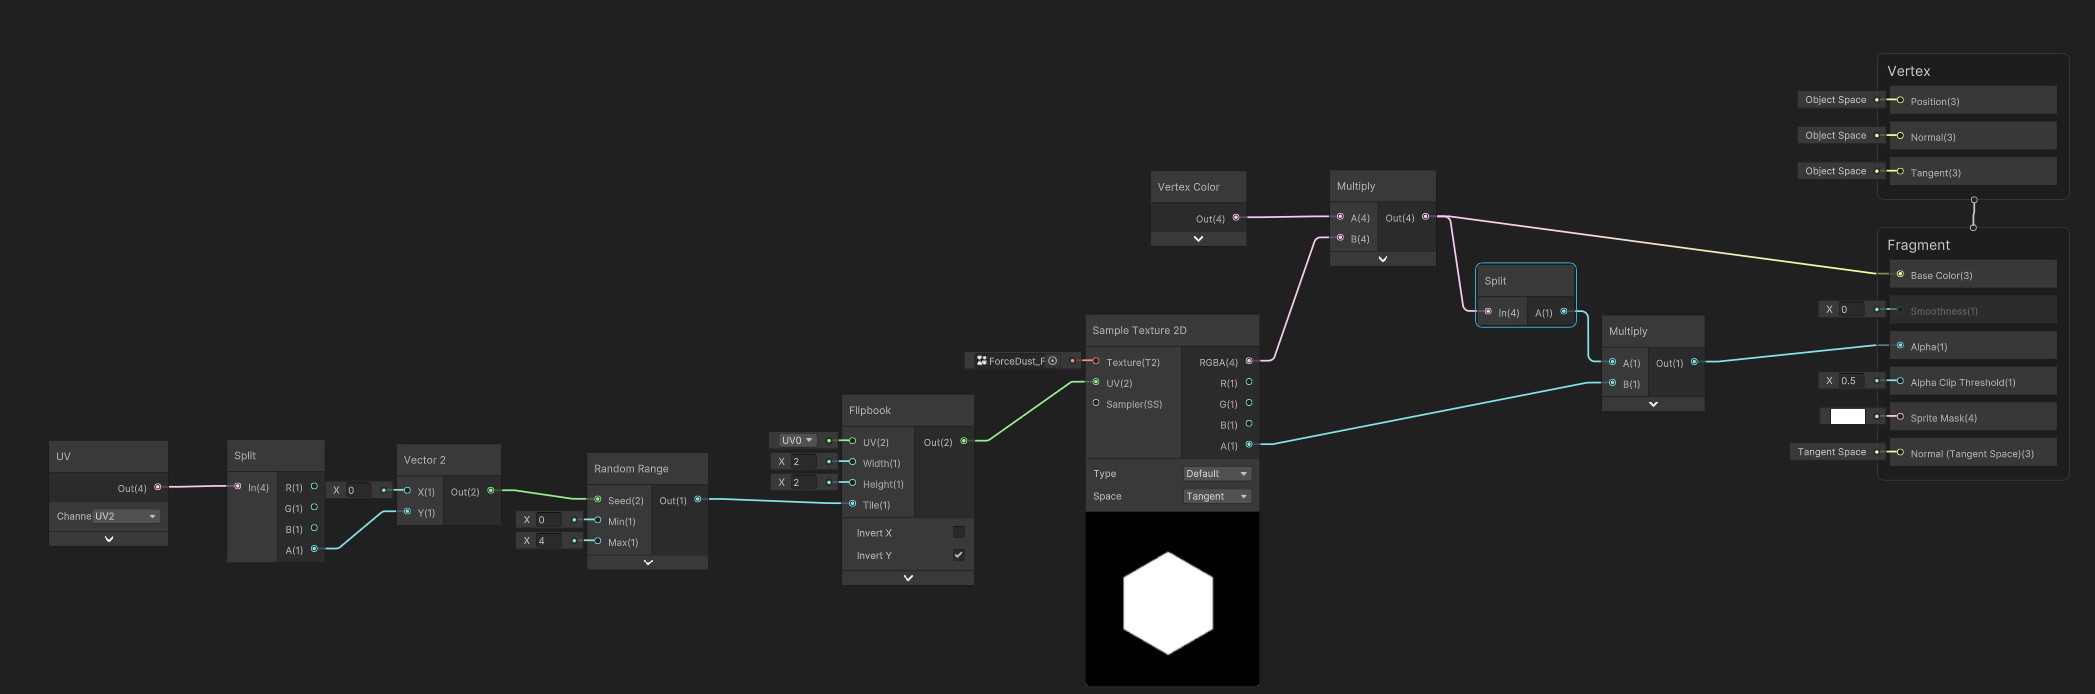2095x694 pixels.
Task: Edit the Random Range Min value field
Action: click(549, 520)
